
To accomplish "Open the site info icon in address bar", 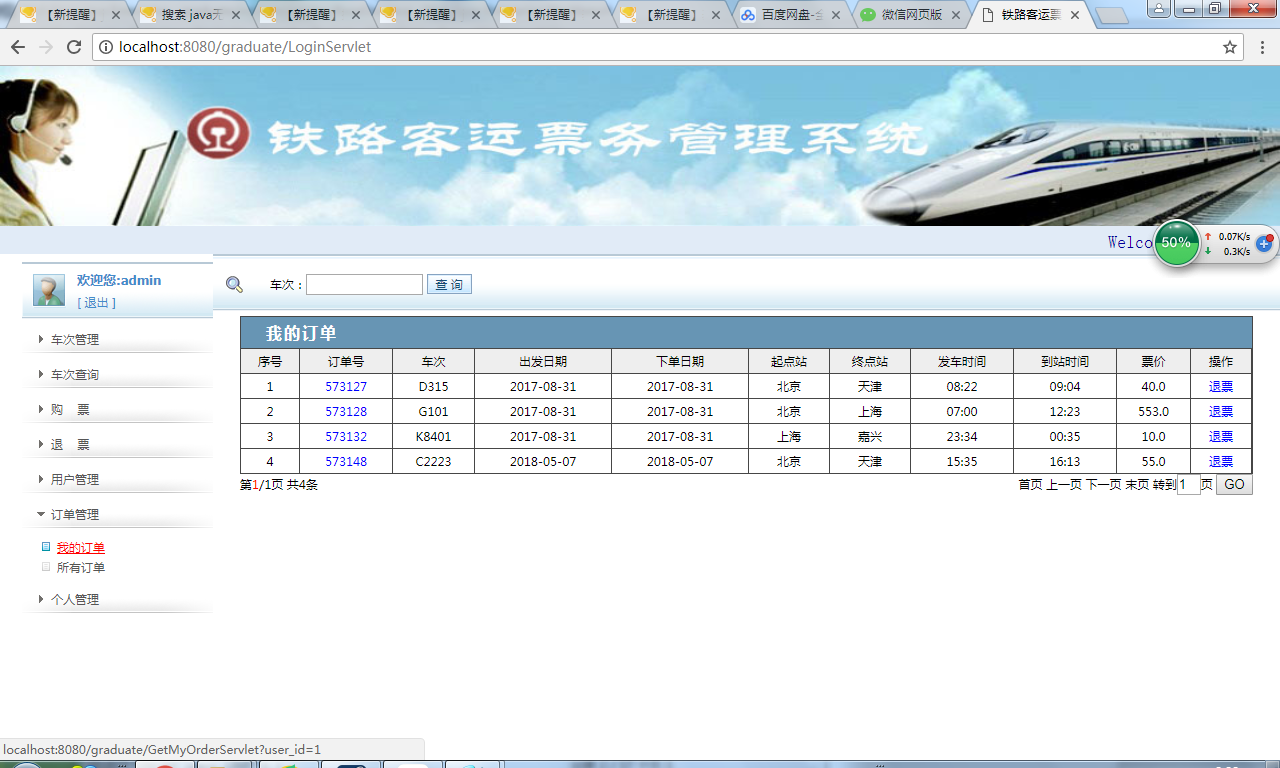I will click(x=106, y=46).
